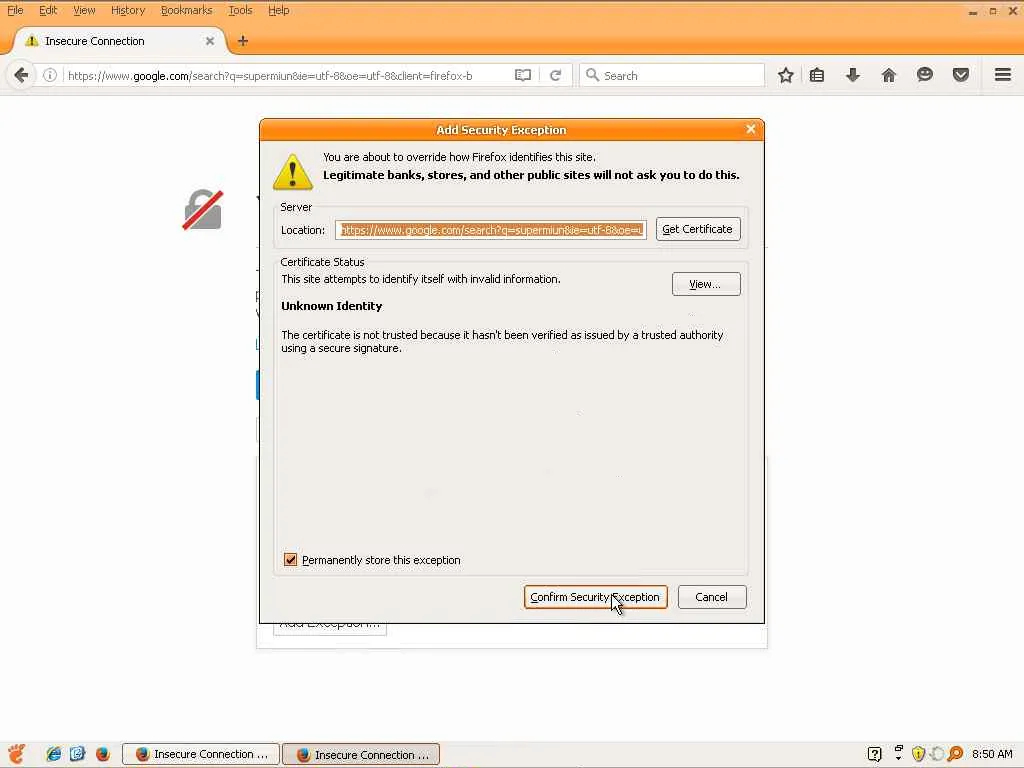1024x768 pixels.
Task: Open the Downloads arrow icon
Action: tap(852, 75)
